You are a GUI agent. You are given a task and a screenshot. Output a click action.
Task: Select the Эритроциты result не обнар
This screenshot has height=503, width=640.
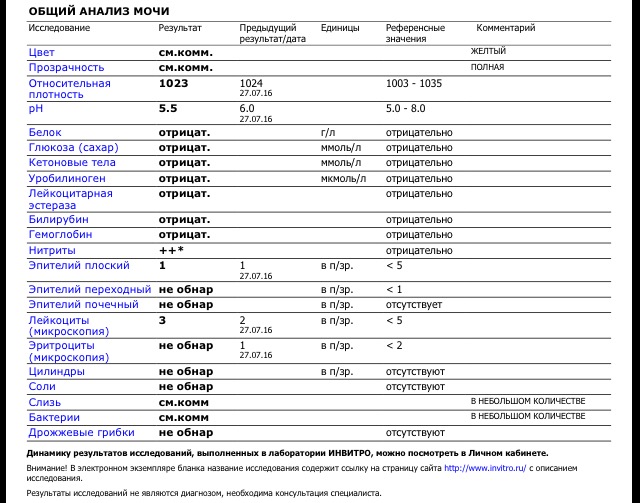point(186,345)
